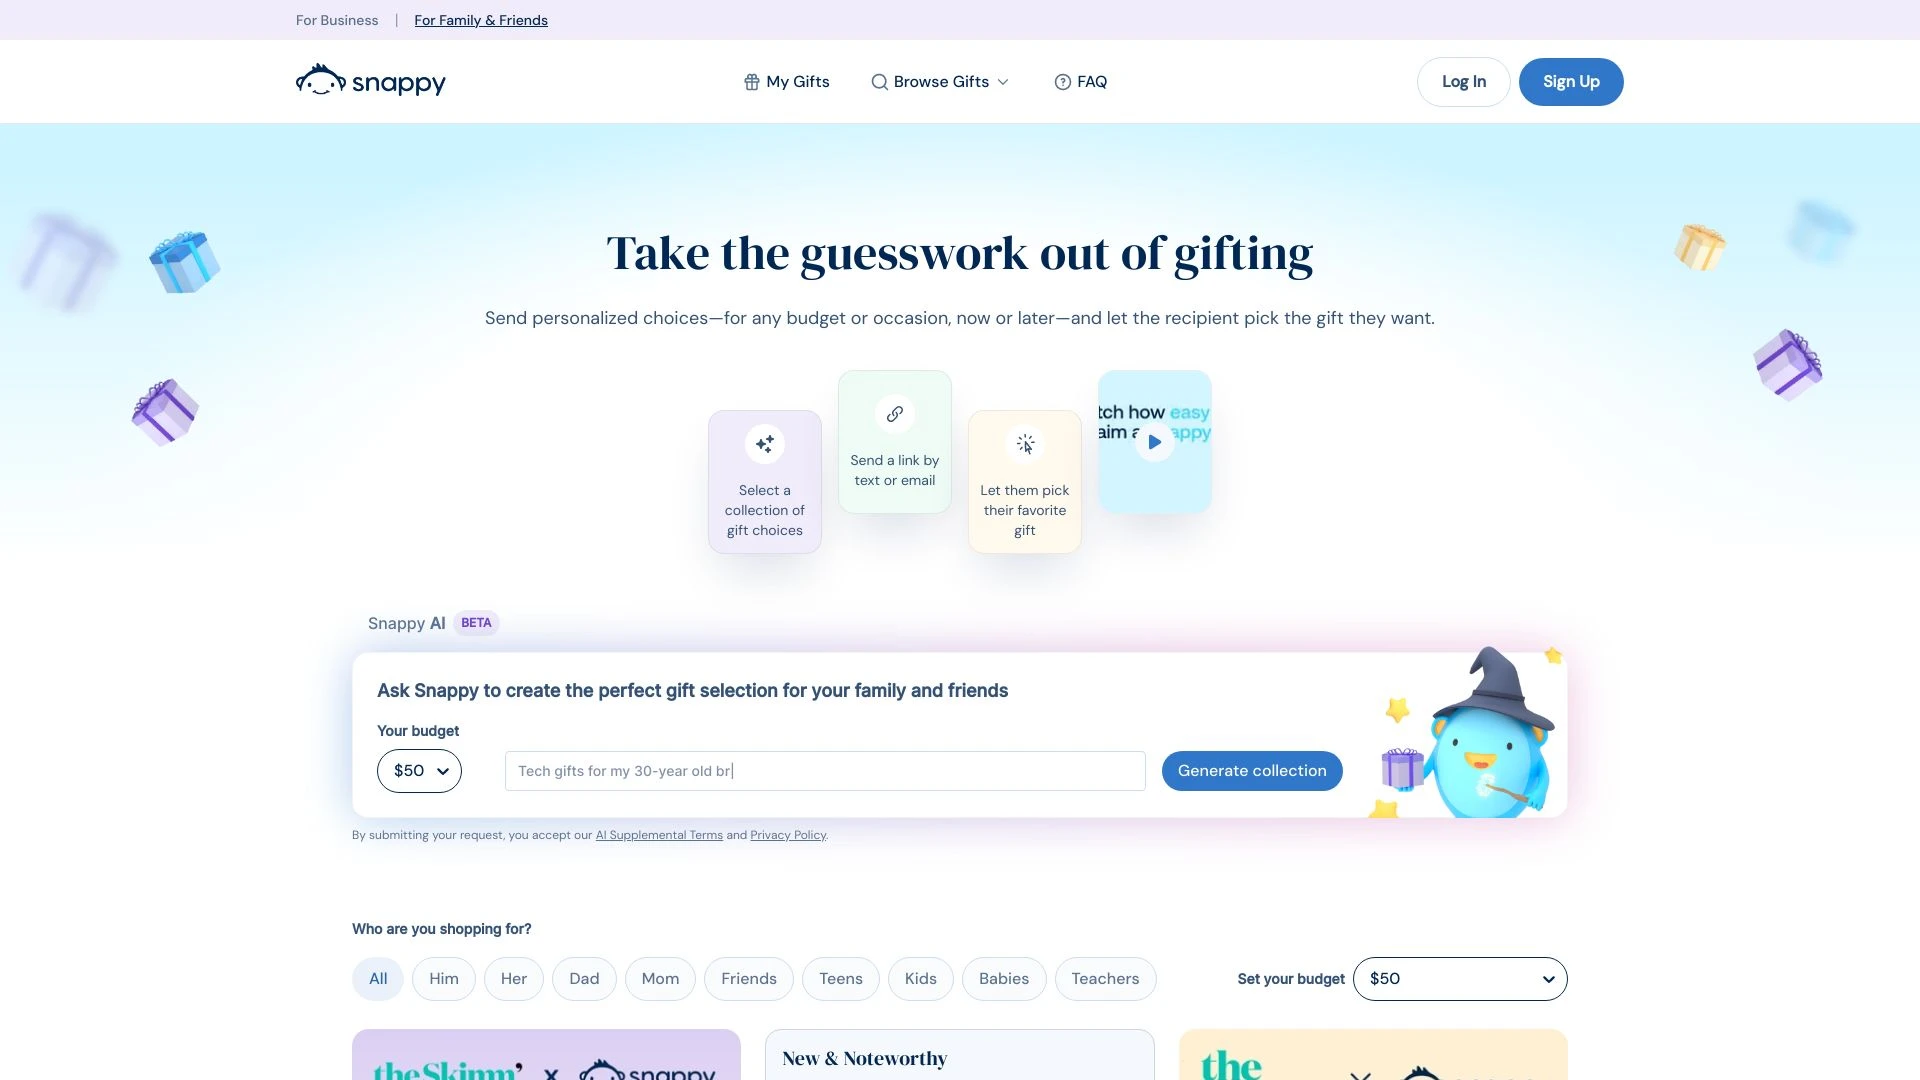Click the select gift choices sparkle icon
Image resolution: width=1920 pixels, height=1080 pixels.
(x=764, y=443)
